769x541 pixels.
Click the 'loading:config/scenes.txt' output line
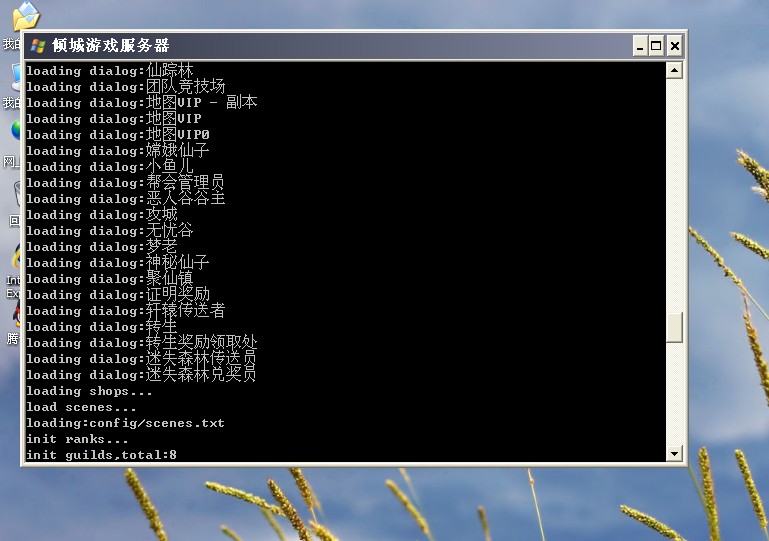click(x=125, y=423)
